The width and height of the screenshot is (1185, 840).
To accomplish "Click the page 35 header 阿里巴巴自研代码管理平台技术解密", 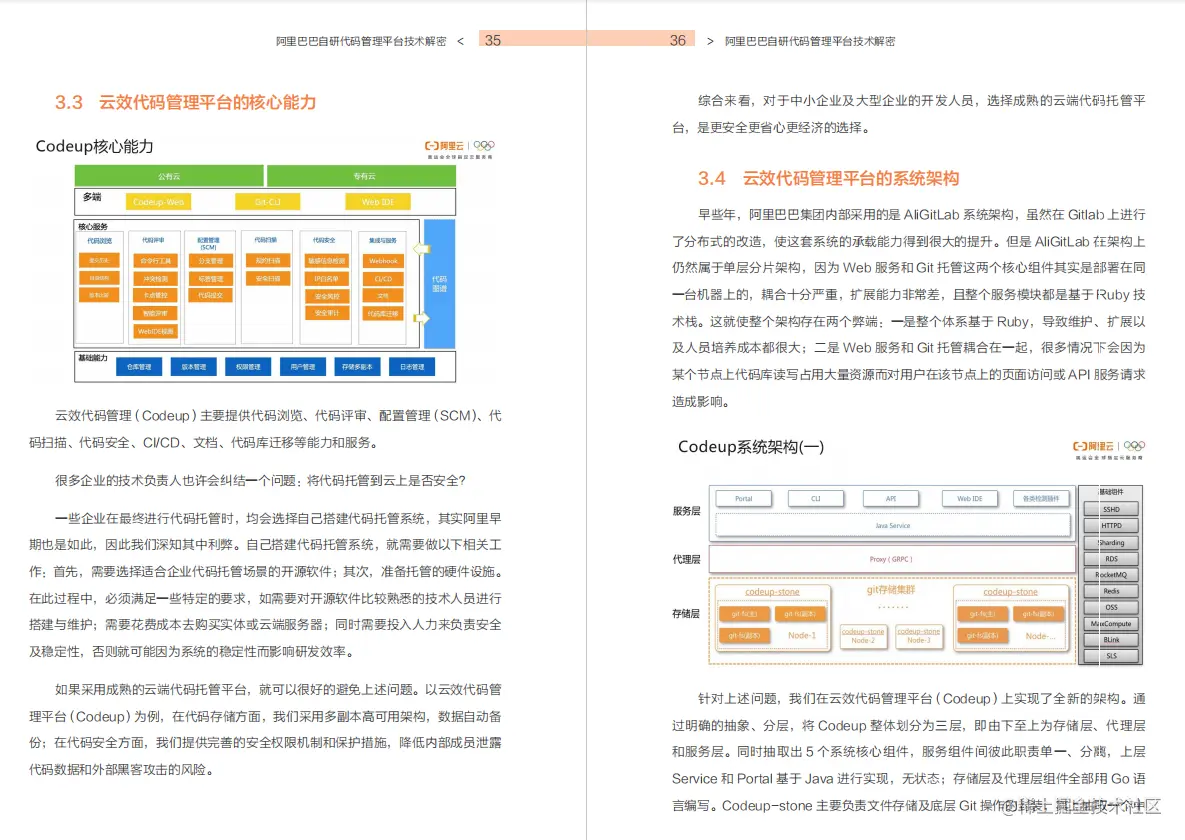I will pyautogui.click(x=360, y=42).
